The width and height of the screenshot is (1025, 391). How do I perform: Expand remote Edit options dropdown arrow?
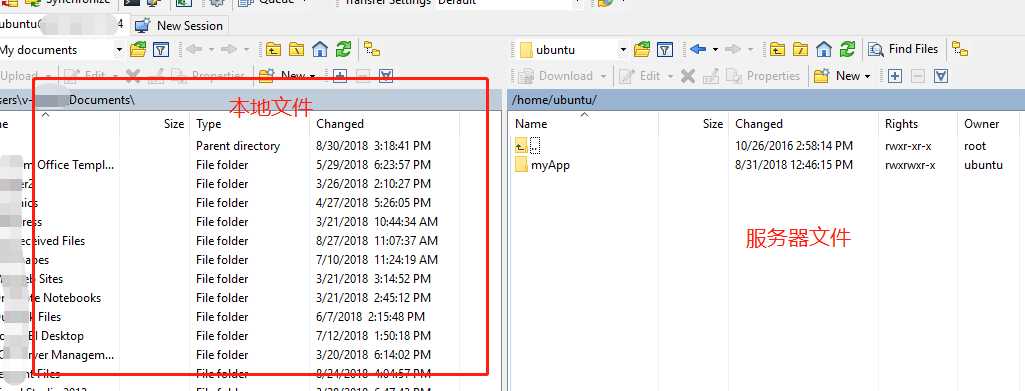click(x=670, y=76)
